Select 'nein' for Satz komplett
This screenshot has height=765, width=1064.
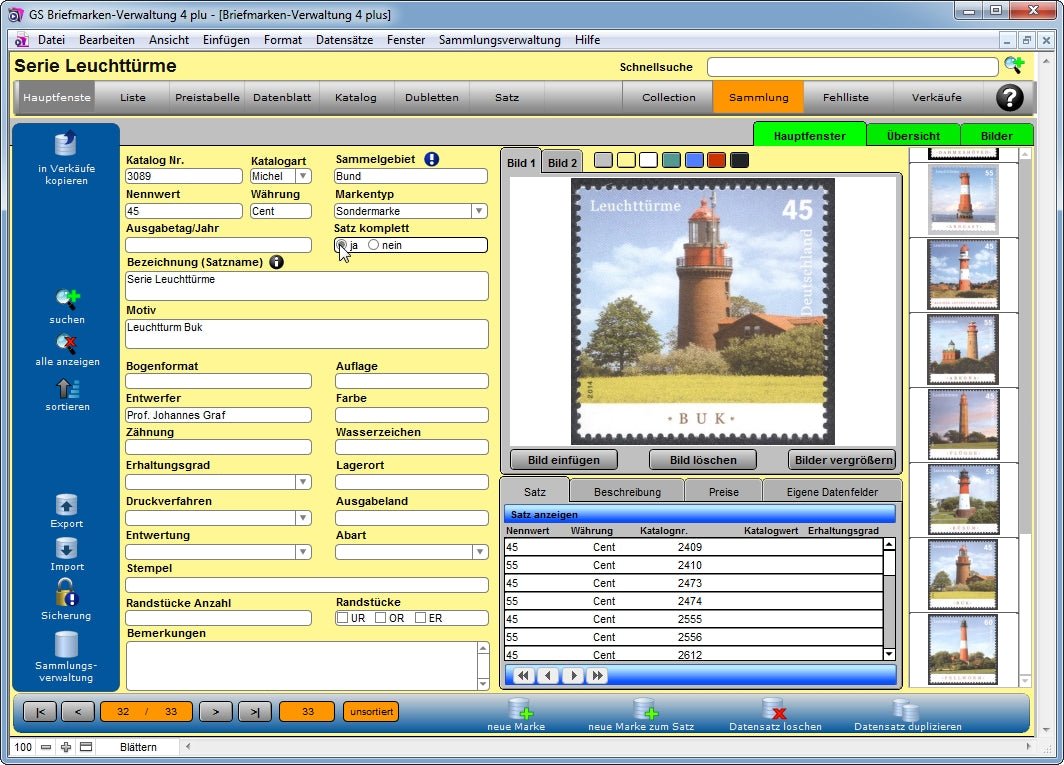374,245
